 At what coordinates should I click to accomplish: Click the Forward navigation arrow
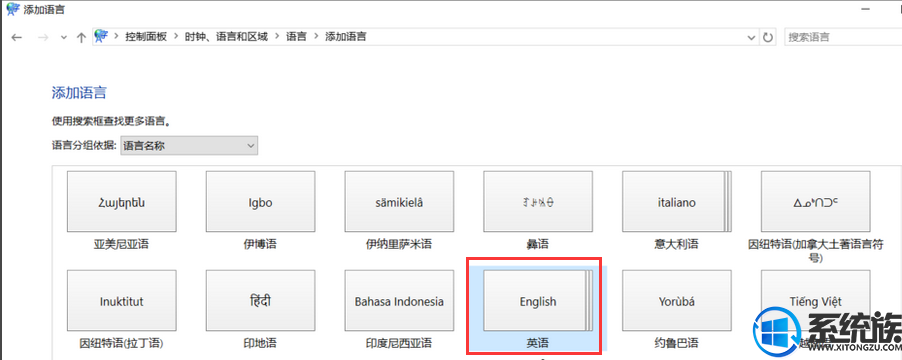pos(43,37)
